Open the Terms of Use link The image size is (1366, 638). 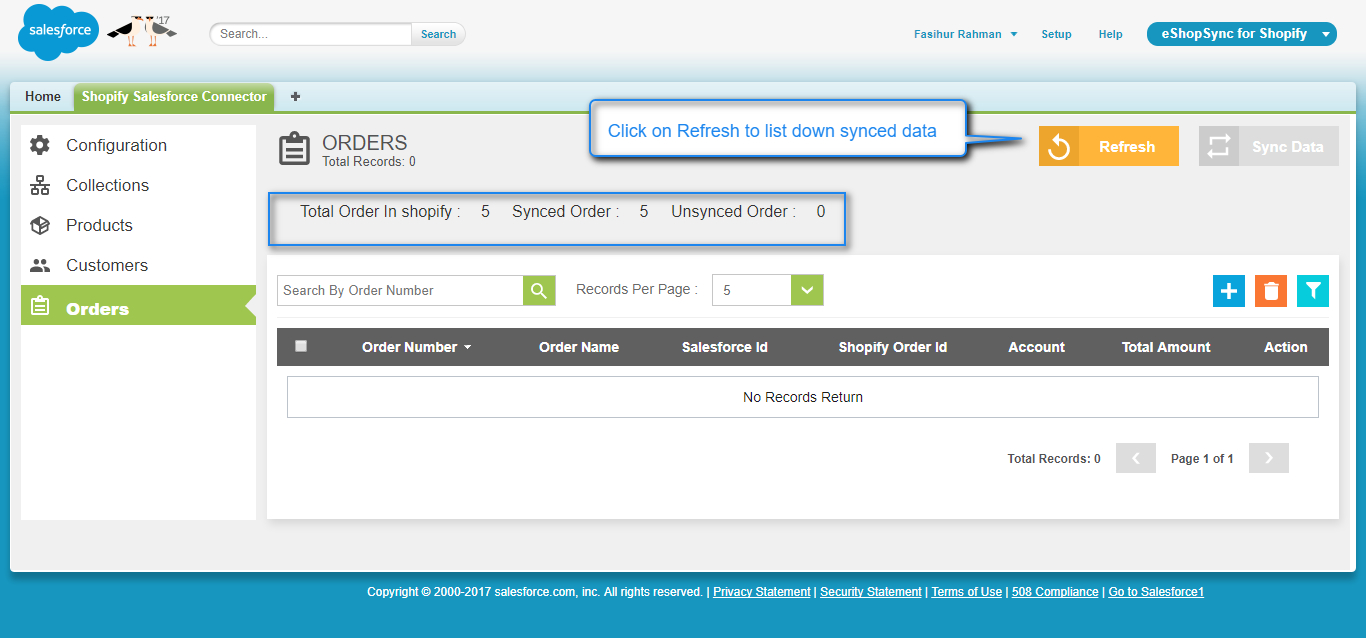point(966,592)
